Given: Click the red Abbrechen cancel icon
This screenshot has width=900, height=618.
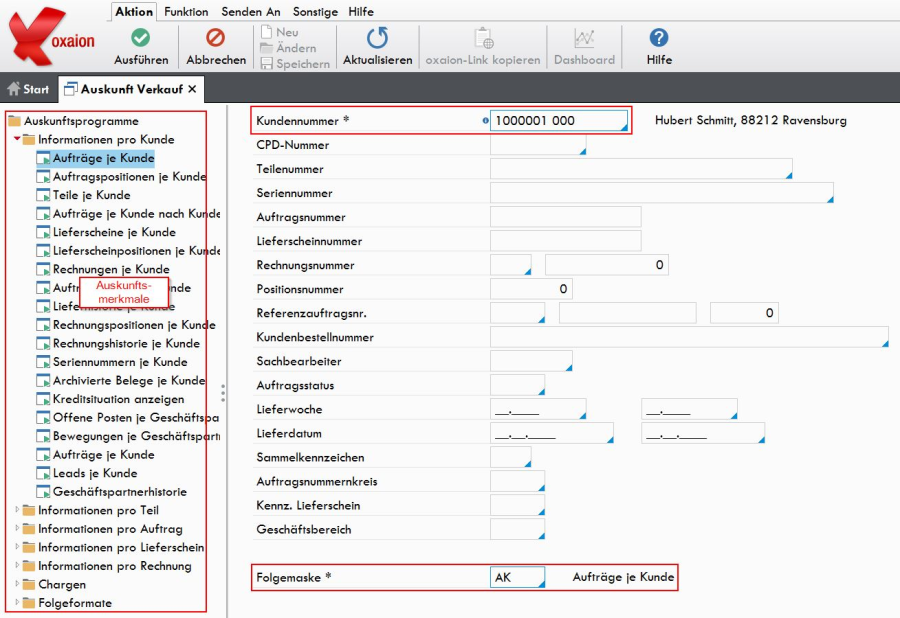Looking at the screenshot, I should [x=216, y=38].
